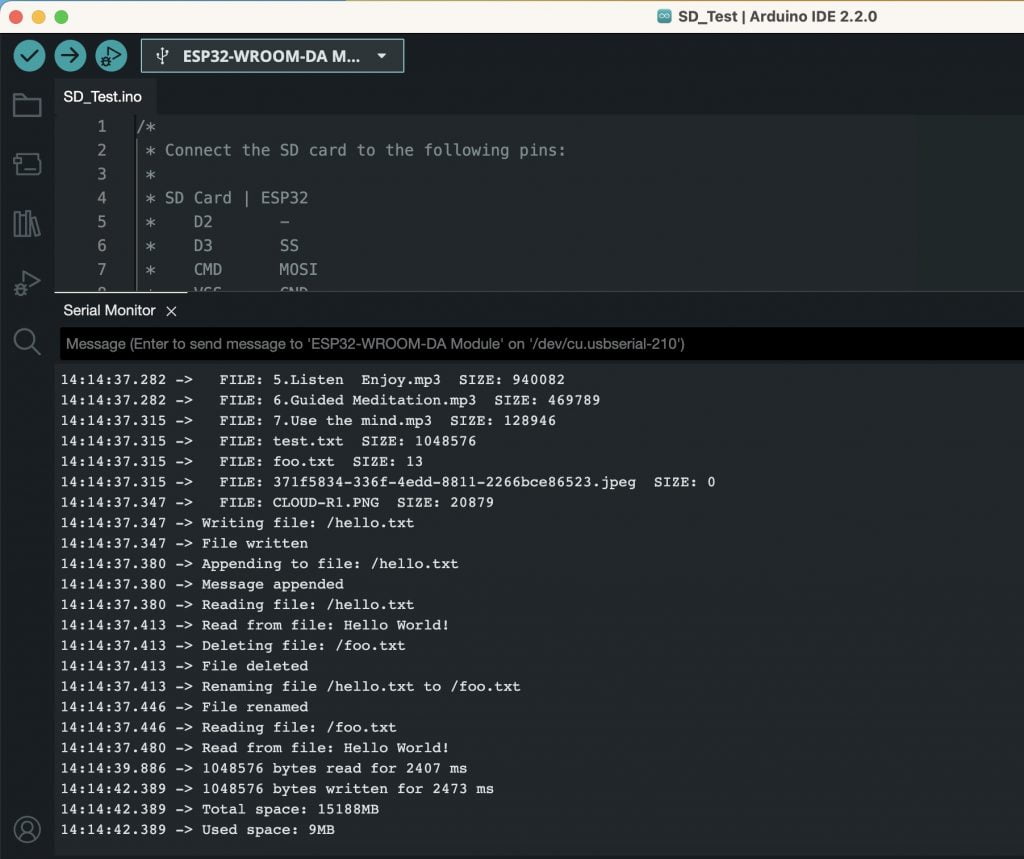This screenshot has height=859, width=1024.
Task: Click the serial message input field
Action: pos(541,344)
